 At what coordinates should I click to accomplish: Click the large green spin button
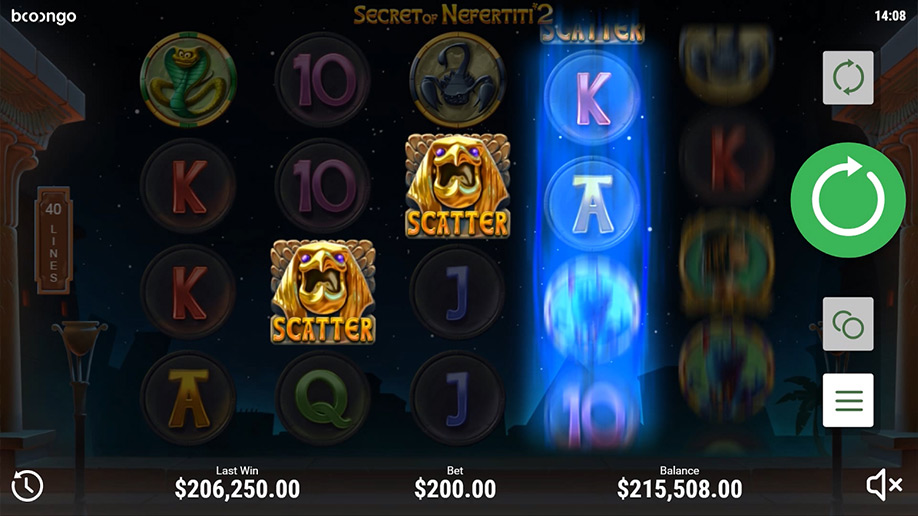point(848,200)
